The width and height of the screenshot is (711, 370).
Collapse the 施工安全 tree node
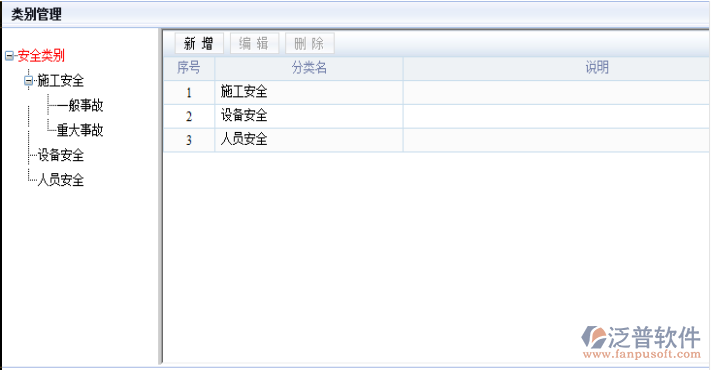(29, 81)
